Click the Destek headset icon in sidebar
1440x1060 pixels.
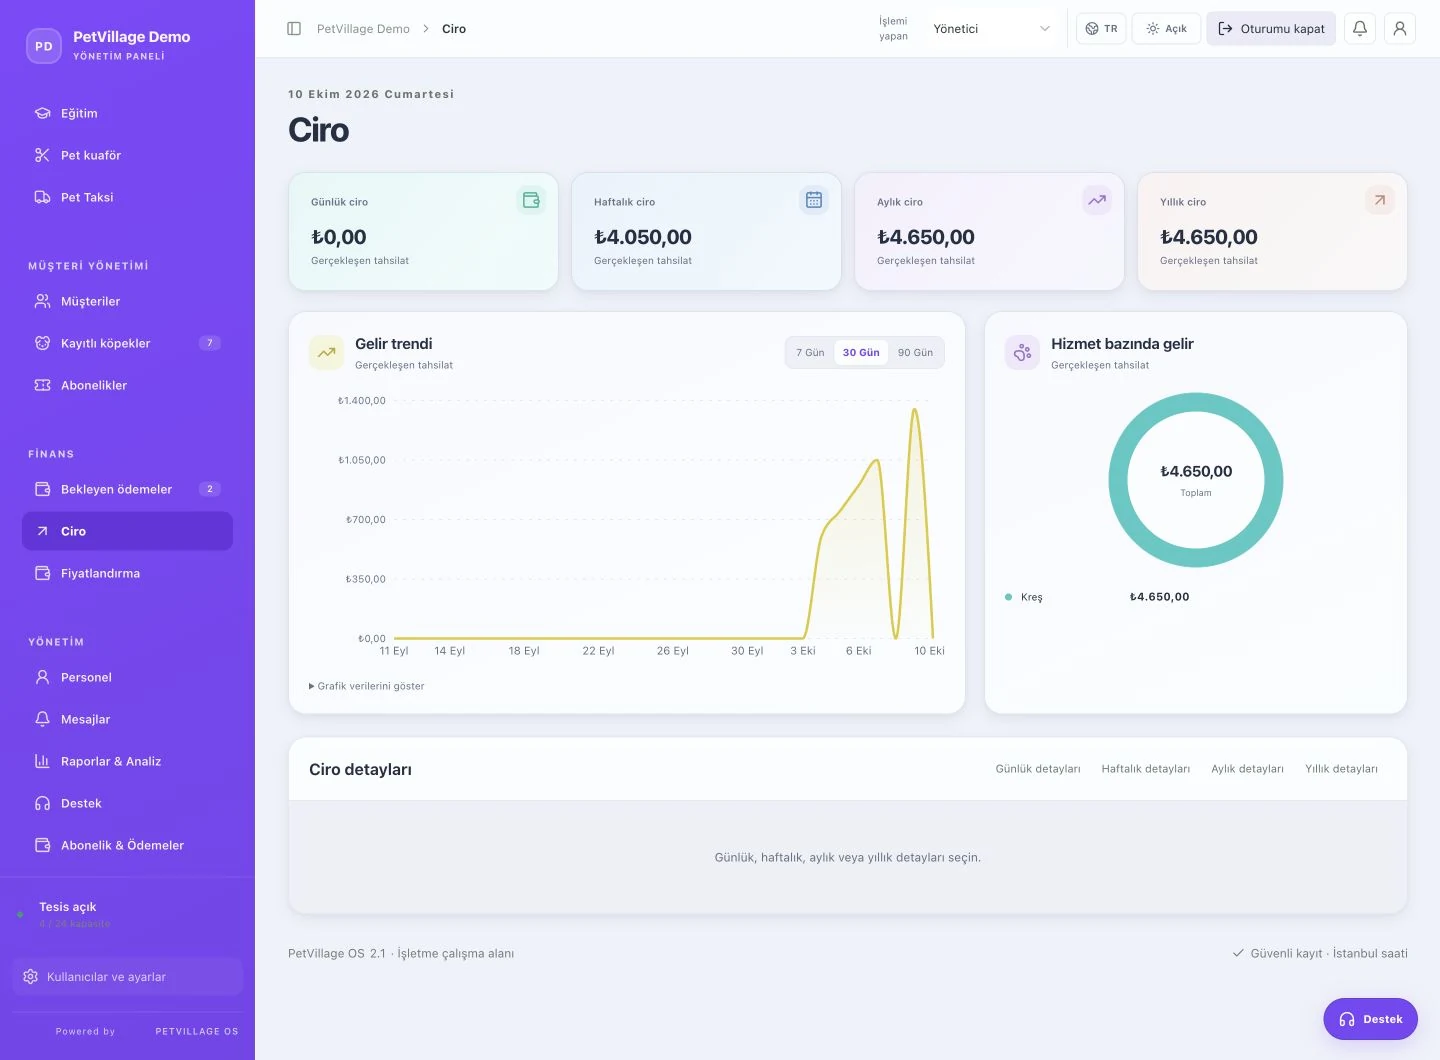pyautogui.click(x=42, y=803)
